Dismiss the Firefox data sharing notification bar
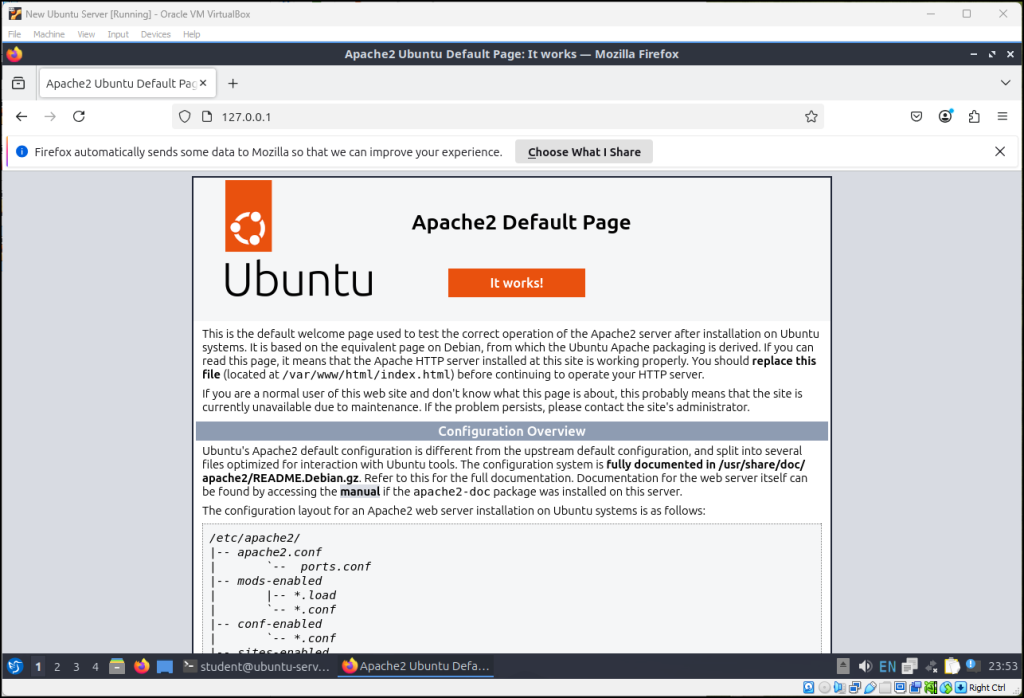The width and height of the screenshot is (1024, 698). point(1000,151)
